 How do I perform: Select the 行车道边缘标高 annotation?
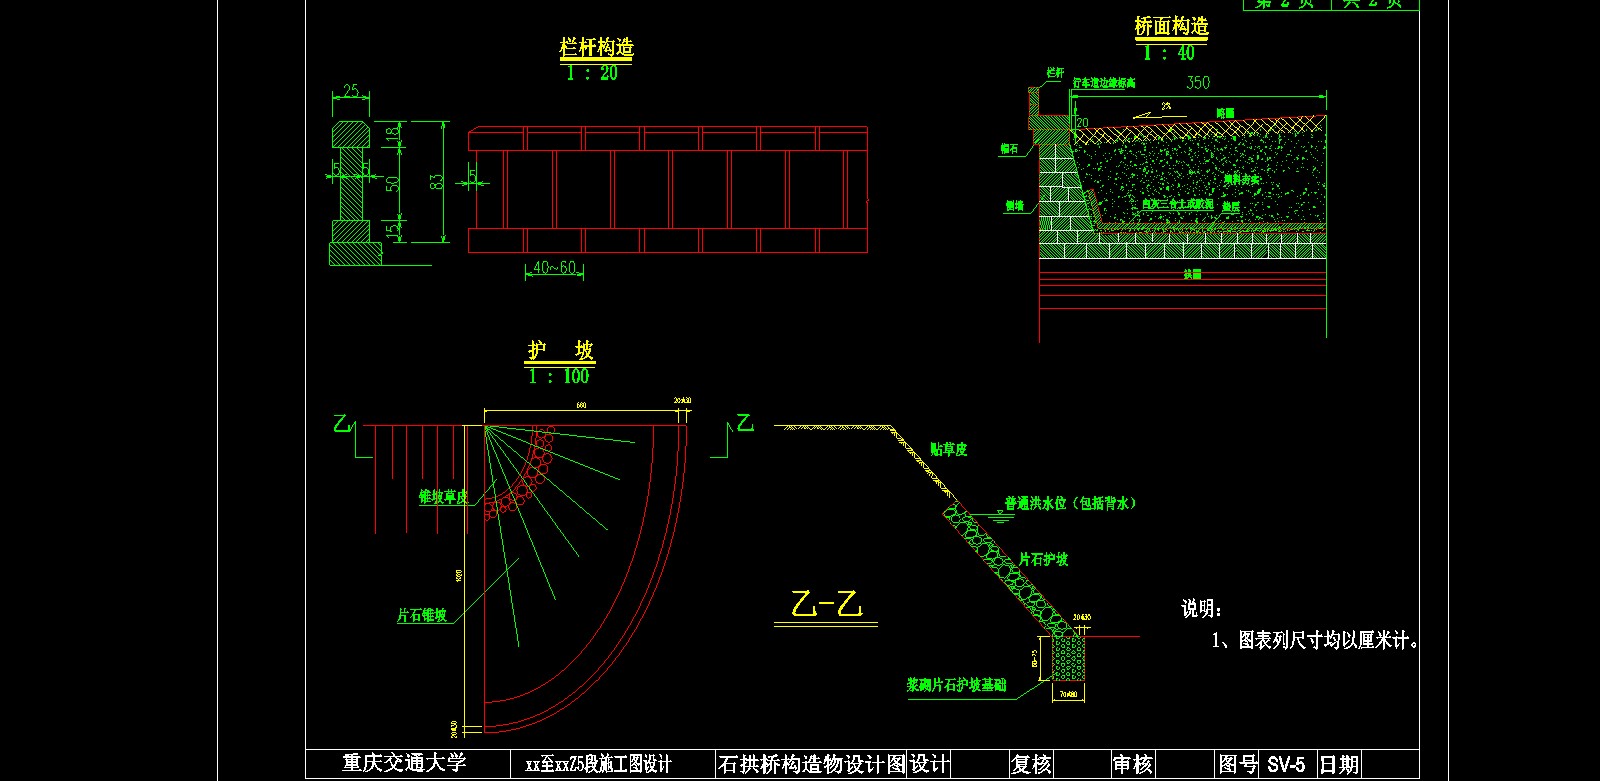pyautogui.click(x=1105, y=83)
